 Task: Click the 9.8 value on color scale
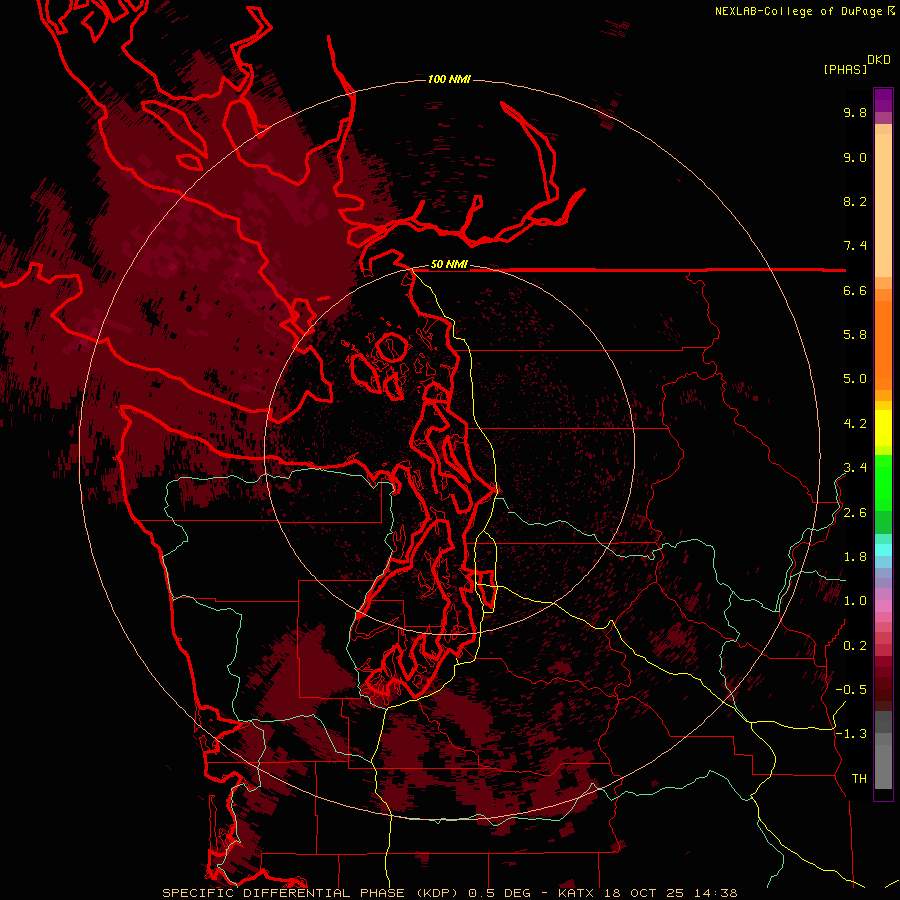pyautogui.click(x=855, y=112)
